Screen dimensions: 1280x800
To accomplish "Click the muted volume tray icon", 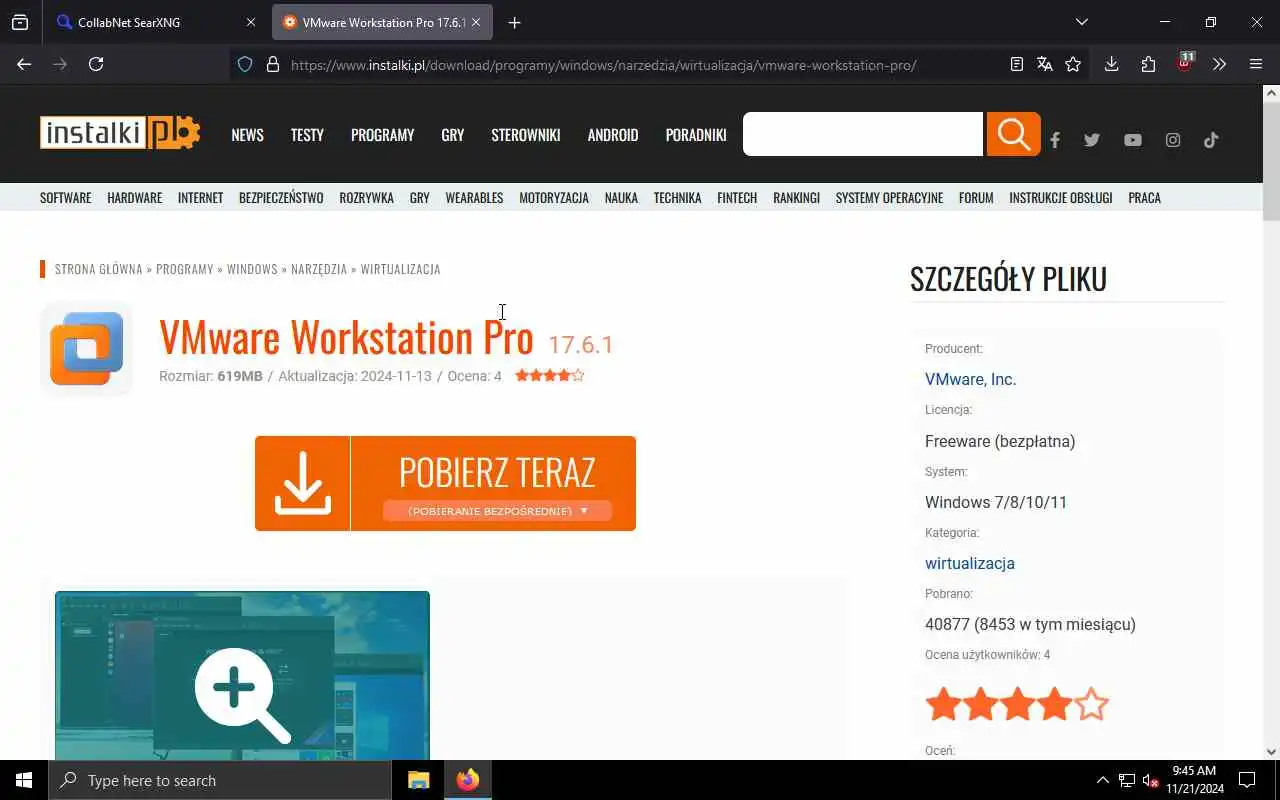I will [1150, 781].
